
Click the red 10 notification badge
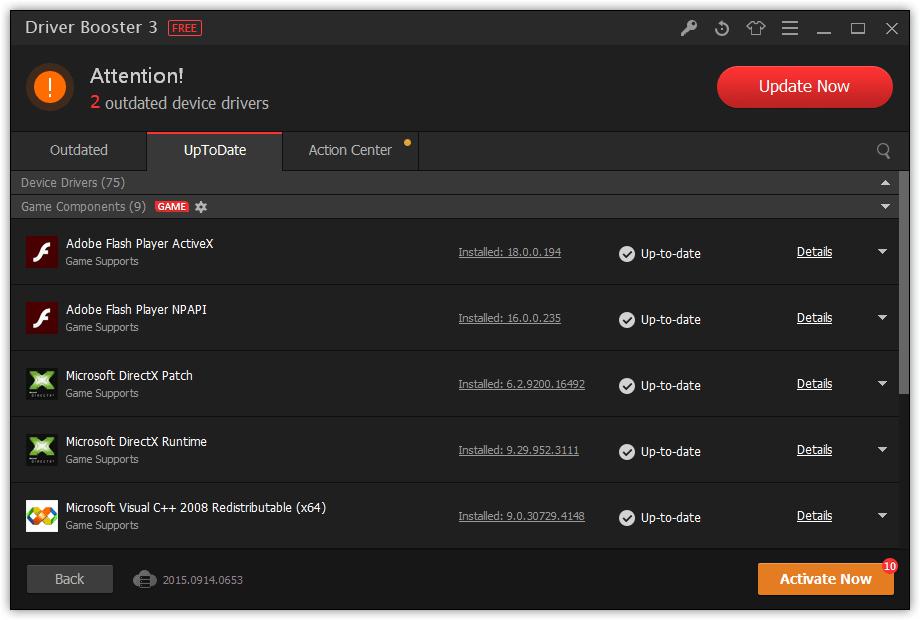889,565
